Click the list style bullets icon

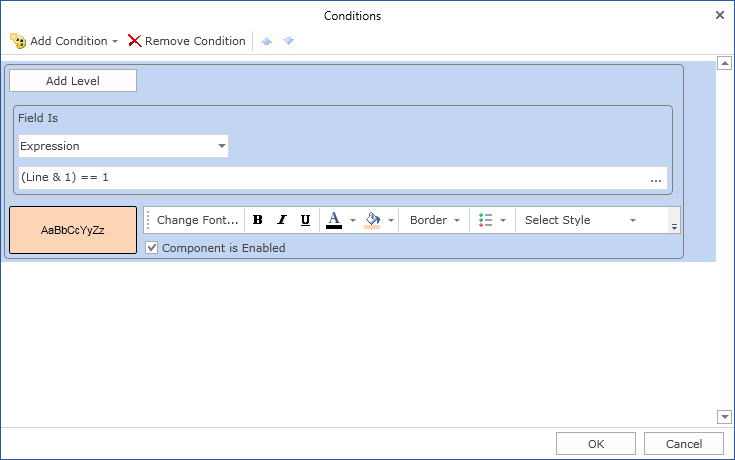point(486,220)
